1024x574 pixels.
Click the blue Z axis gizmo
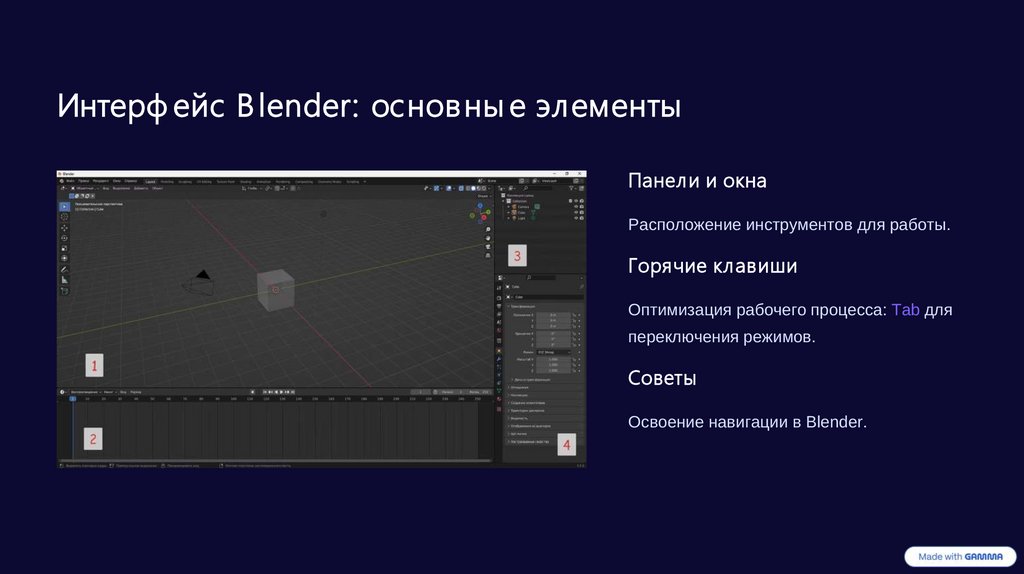click(x=480, y=206)
